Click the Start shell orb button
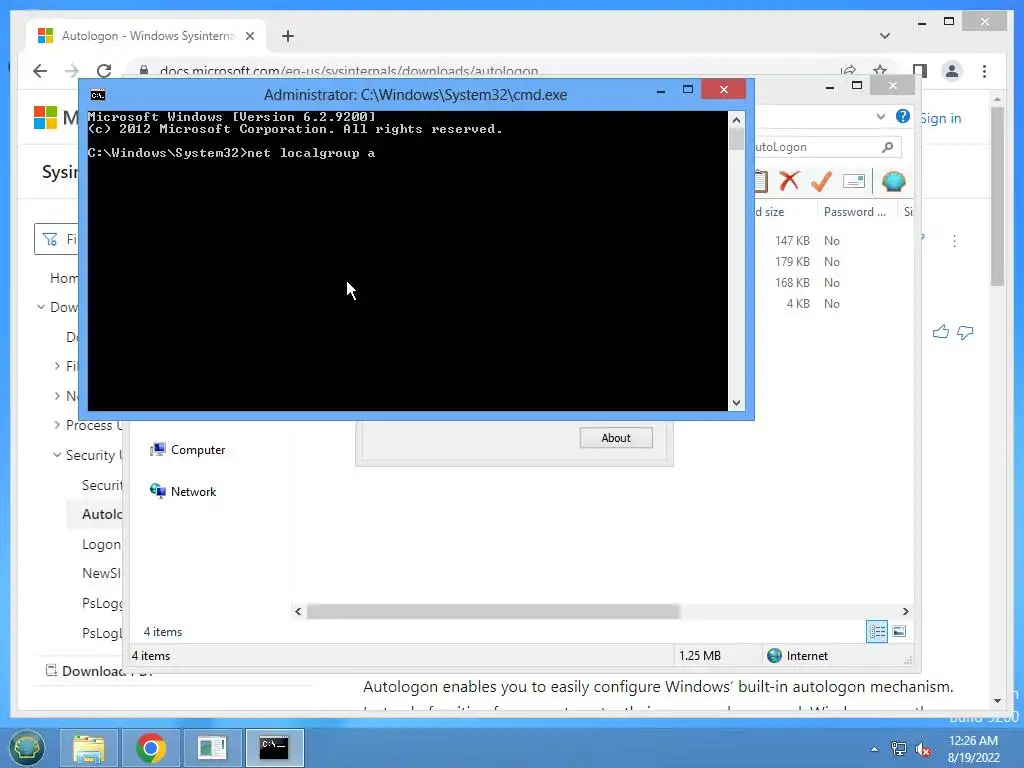1024x768 pixels. (x=26, y=748)
